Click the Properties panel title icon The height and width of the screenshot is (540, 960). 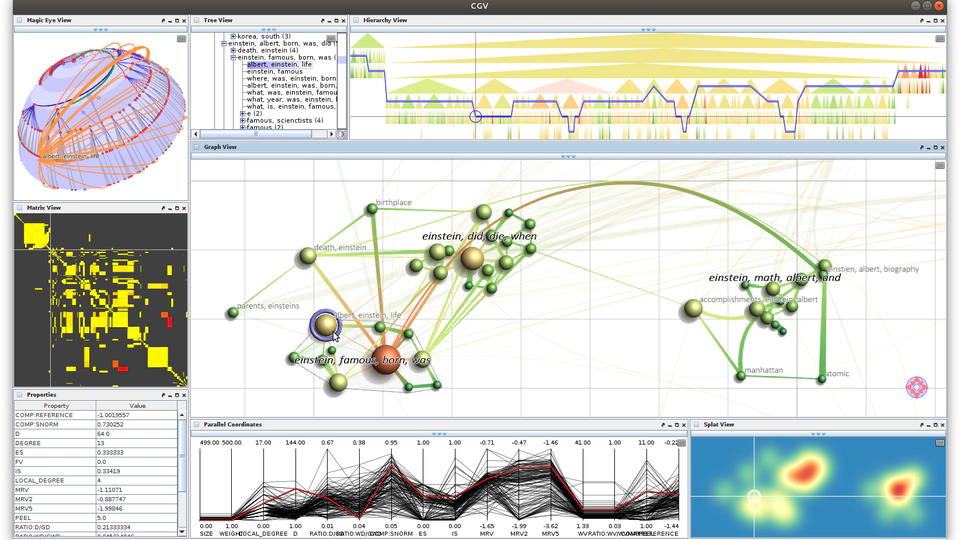(20, 395)
